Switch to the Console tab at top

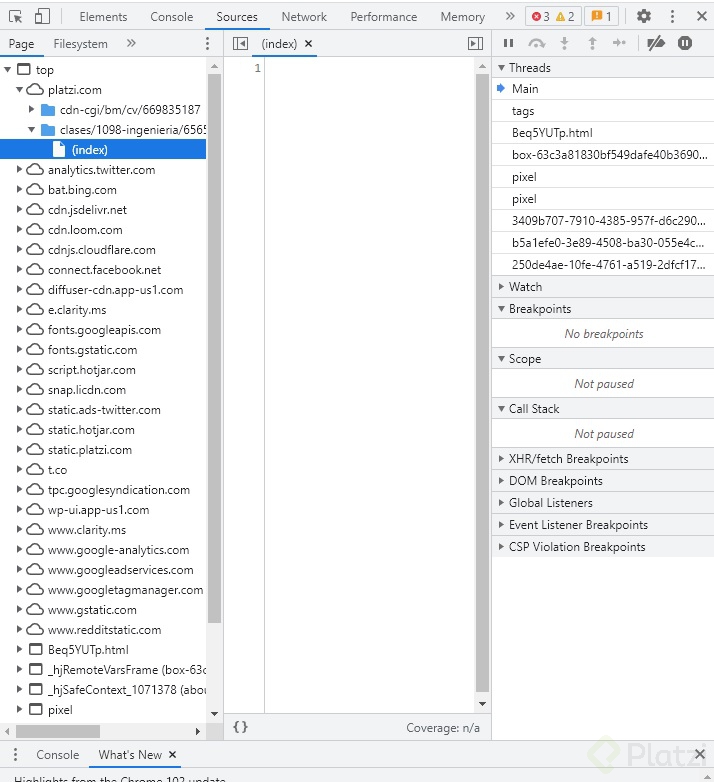[172, 16]
